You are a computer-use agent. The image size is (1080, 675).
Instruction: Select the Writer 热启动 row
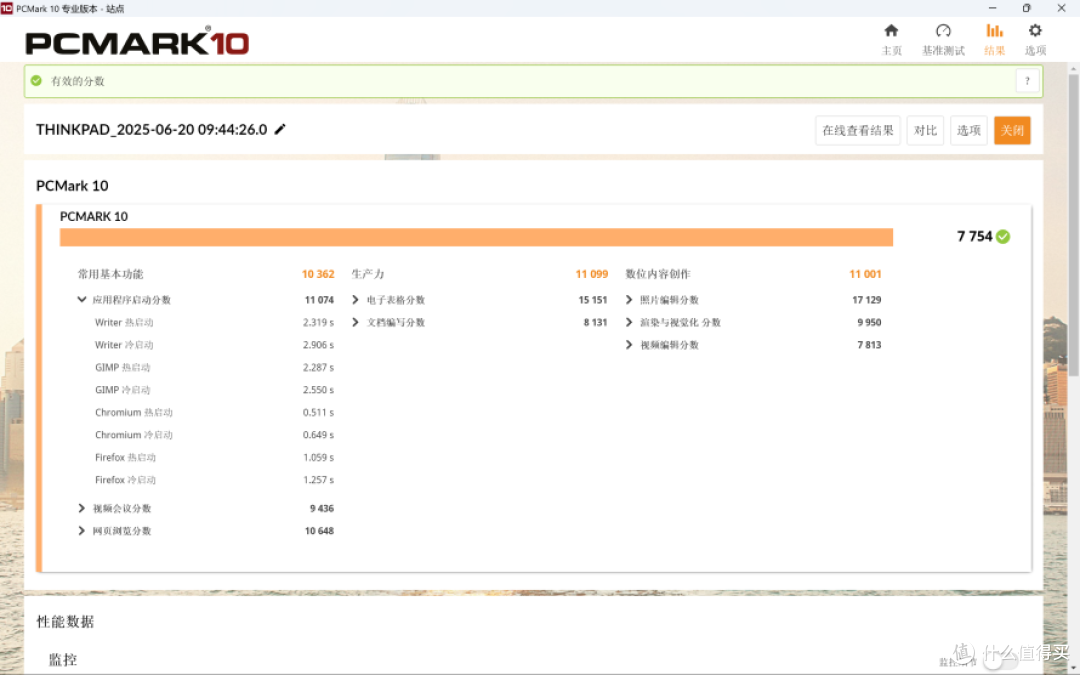pos(214,322)
